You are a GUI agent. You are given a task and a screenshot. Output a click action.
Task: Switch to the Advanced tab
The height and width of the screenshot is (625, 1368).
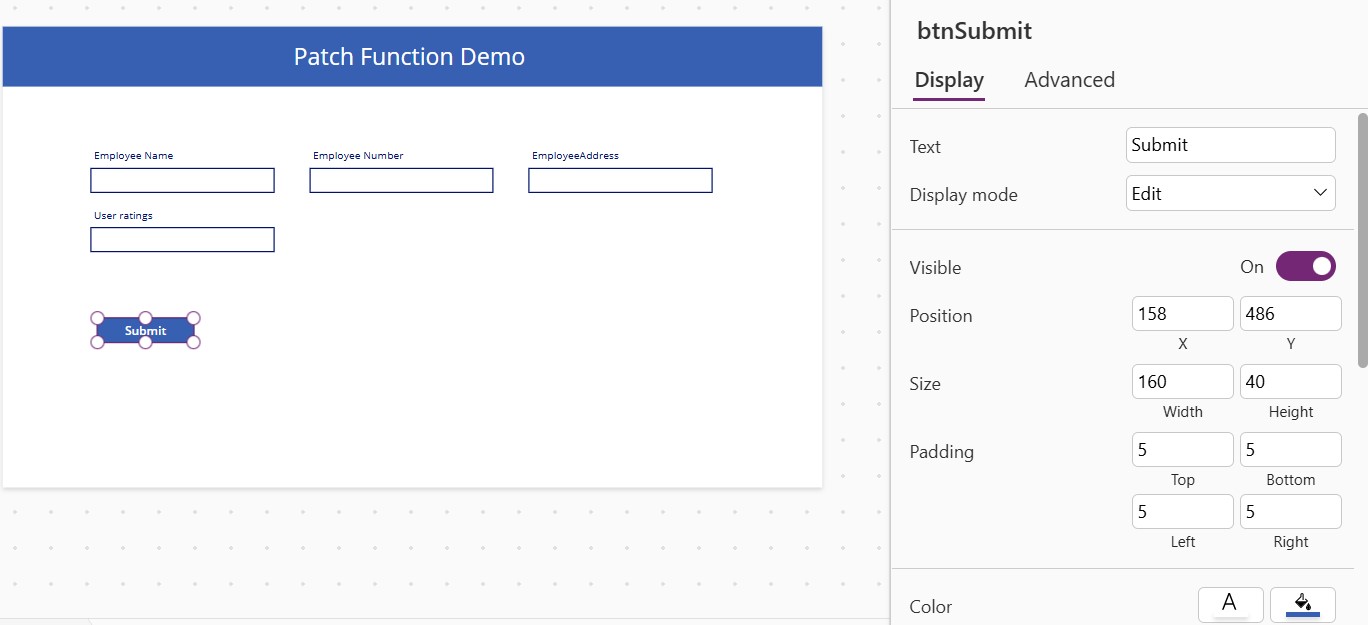point(1069,80)
